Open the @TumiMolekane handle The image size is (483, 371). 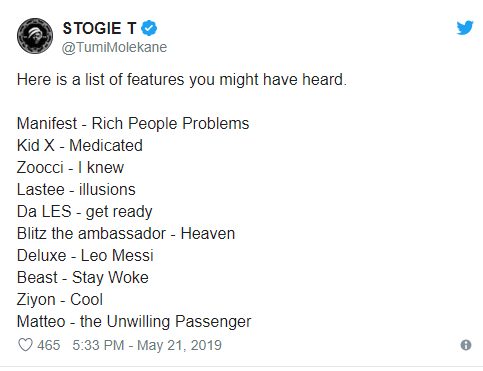coord(114,47)
